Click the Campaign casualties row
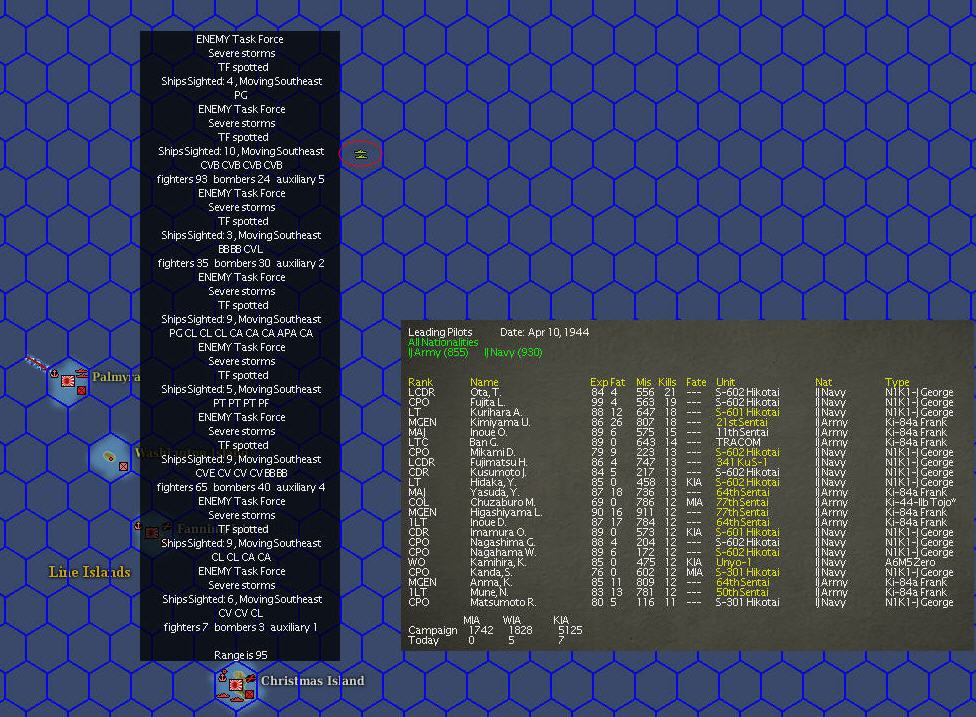The height and width of the screenshot is (717, 976). click(x=495, y=630)
